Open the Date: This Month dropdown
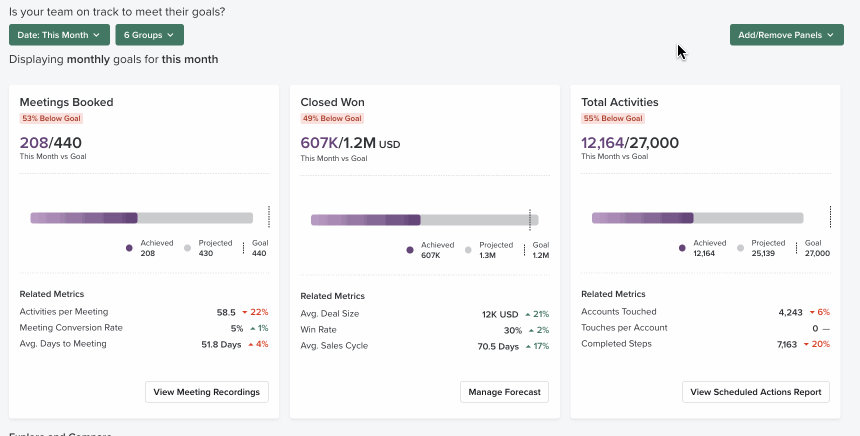This screenshot has width=860, height=436. click(x=59, y=35)
